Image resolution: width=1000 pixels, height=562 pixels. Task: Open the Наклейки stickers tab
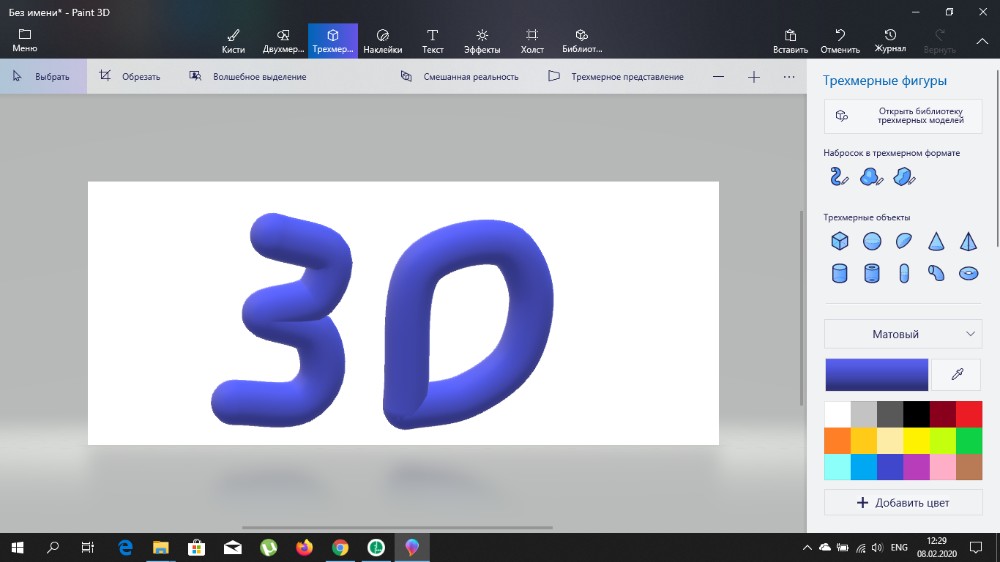[x=383, y=41]
